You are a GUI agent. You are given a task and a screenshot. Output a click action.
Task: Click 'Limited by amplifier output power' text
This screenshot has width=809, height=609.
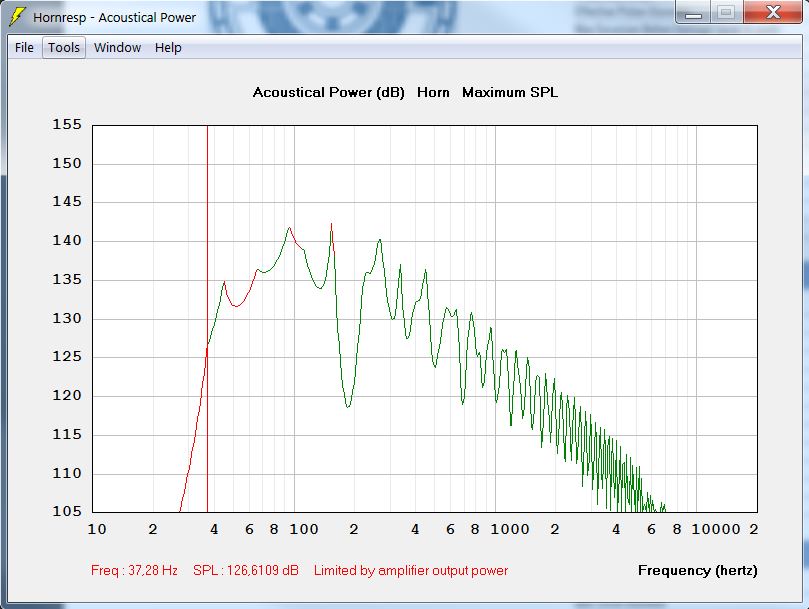coord(411,570)
